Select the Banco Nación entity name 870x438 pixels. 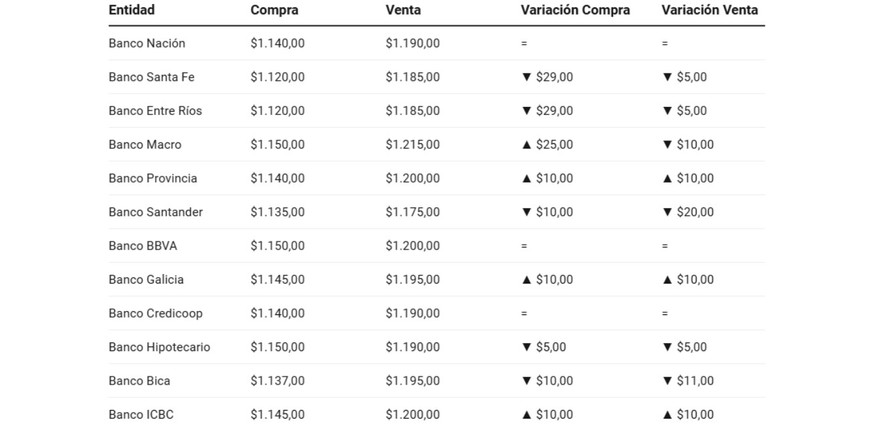(x=147, y=44)
